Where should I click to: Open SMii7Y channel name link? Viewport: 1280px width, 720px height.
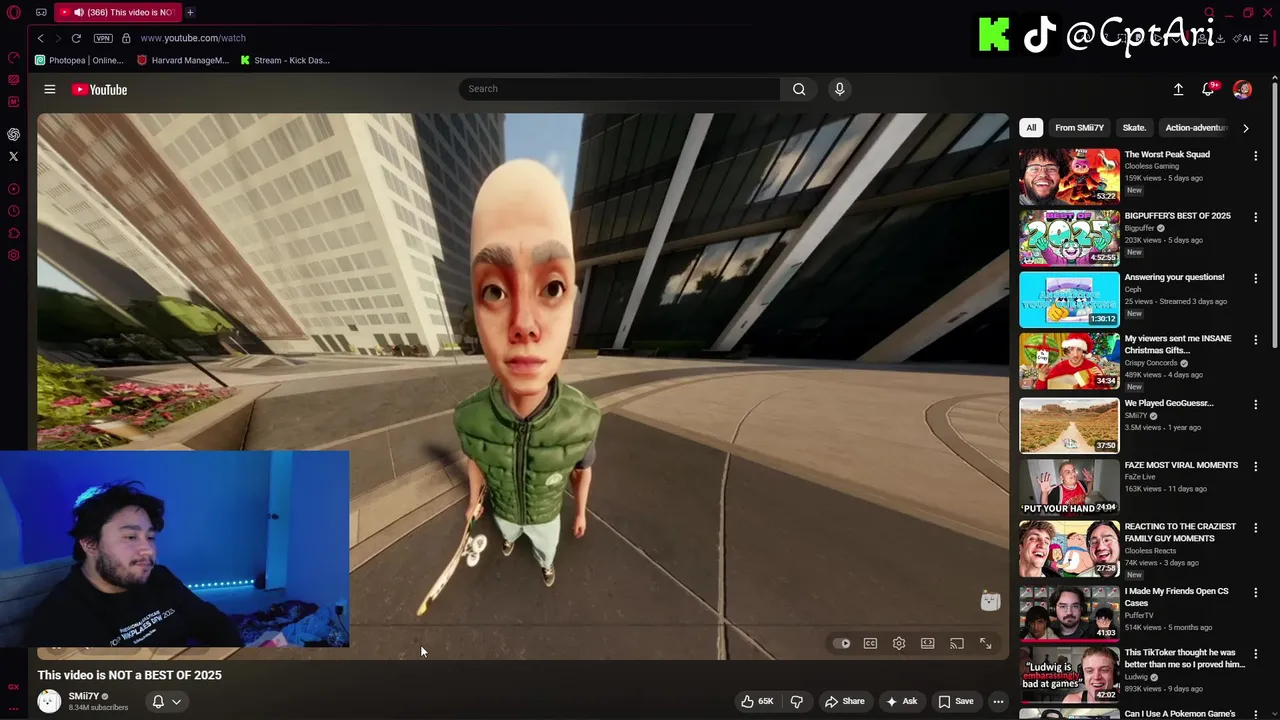84,696
